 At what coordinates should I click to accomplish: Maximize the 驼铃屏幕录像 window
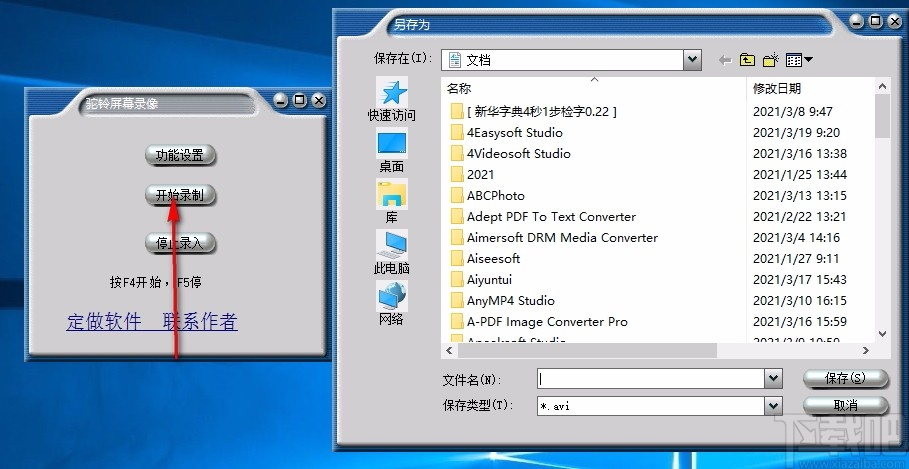click(x=300, y=101)
